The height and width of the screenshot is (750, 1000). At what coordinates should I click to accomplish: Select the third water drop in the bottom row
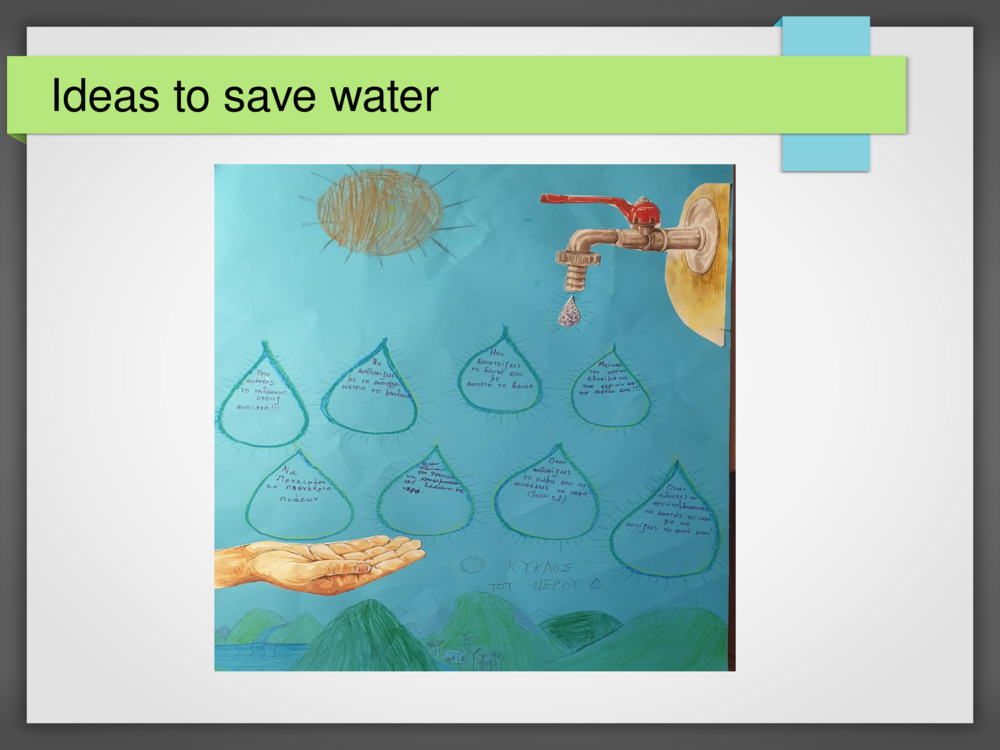click(x=547, y=492)
